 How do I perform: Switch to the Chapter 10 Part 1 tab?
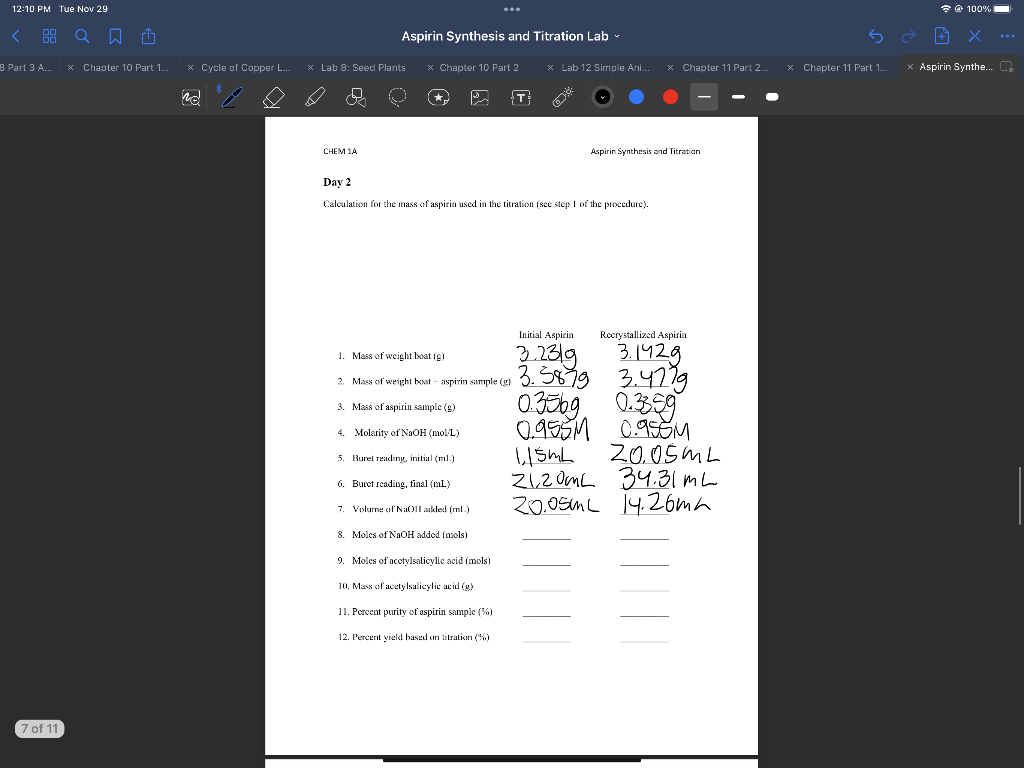click(x=125, y=67)
